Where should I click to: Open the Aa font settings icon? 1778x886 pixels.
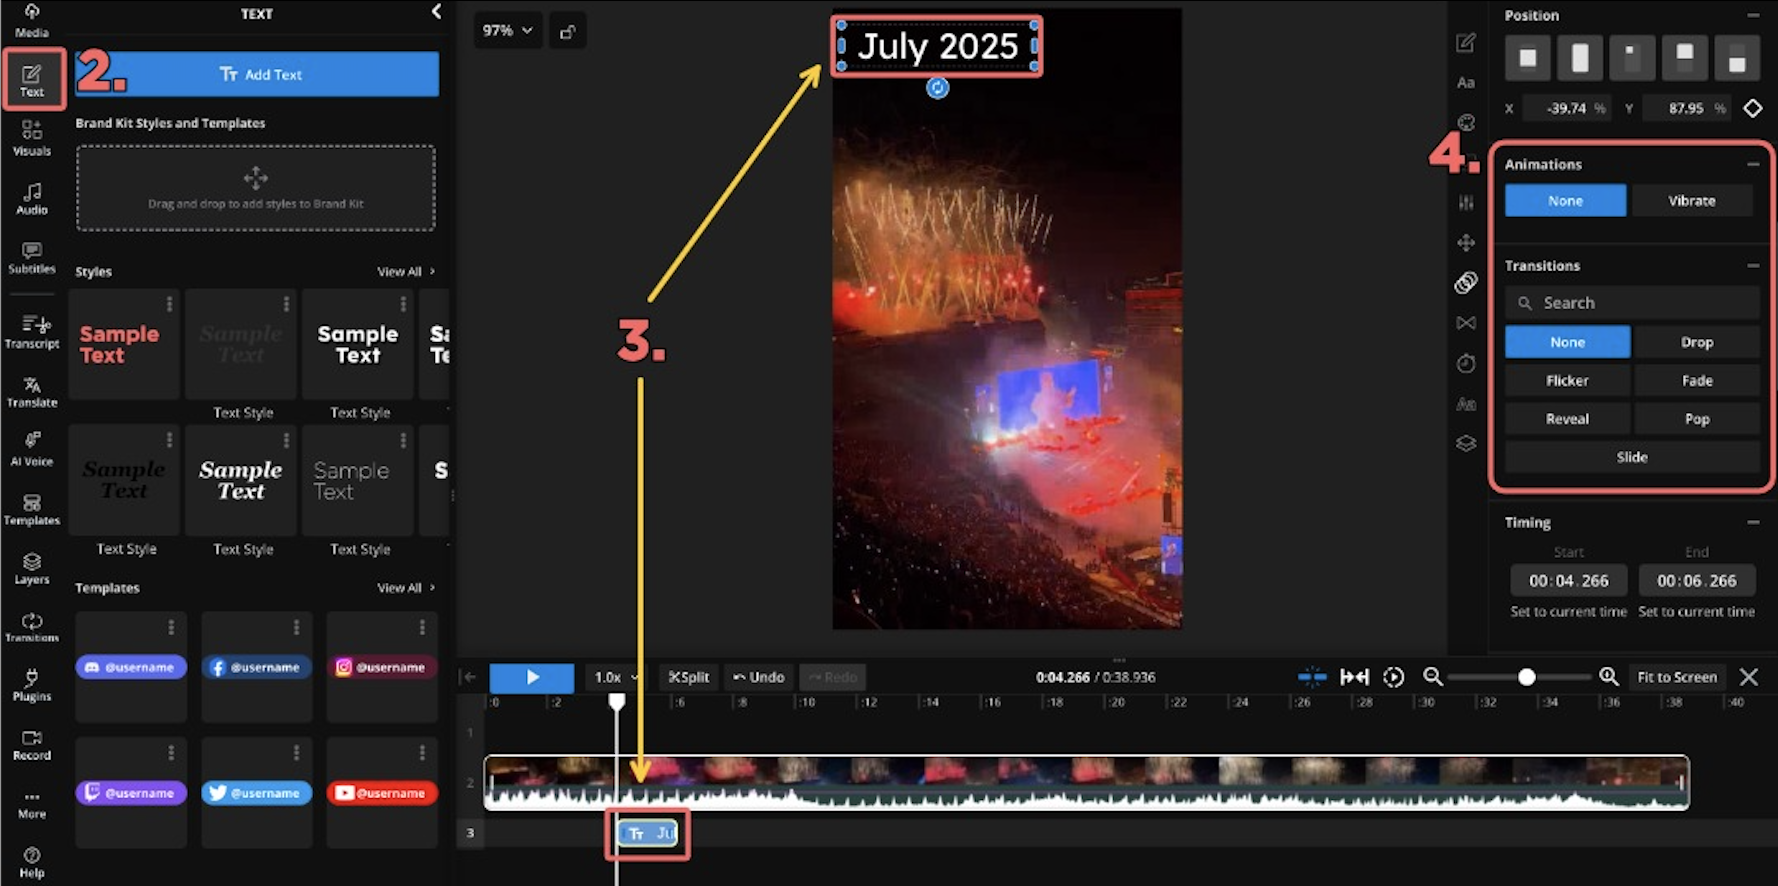1465,82
